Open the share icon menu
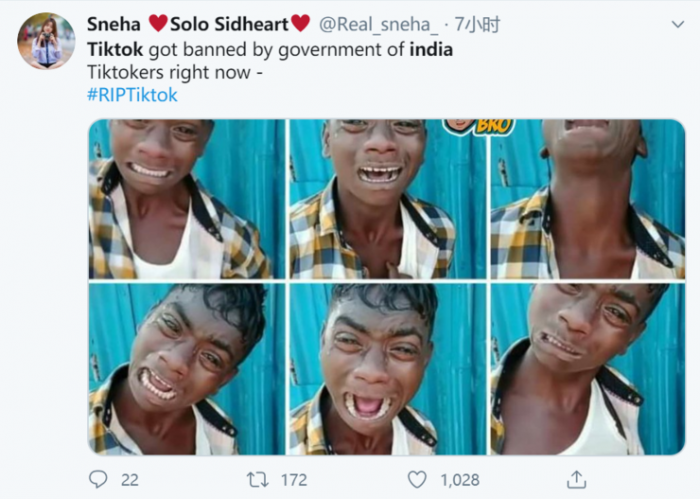This screenshot has height=499, width=700. [x=576, y=479]
